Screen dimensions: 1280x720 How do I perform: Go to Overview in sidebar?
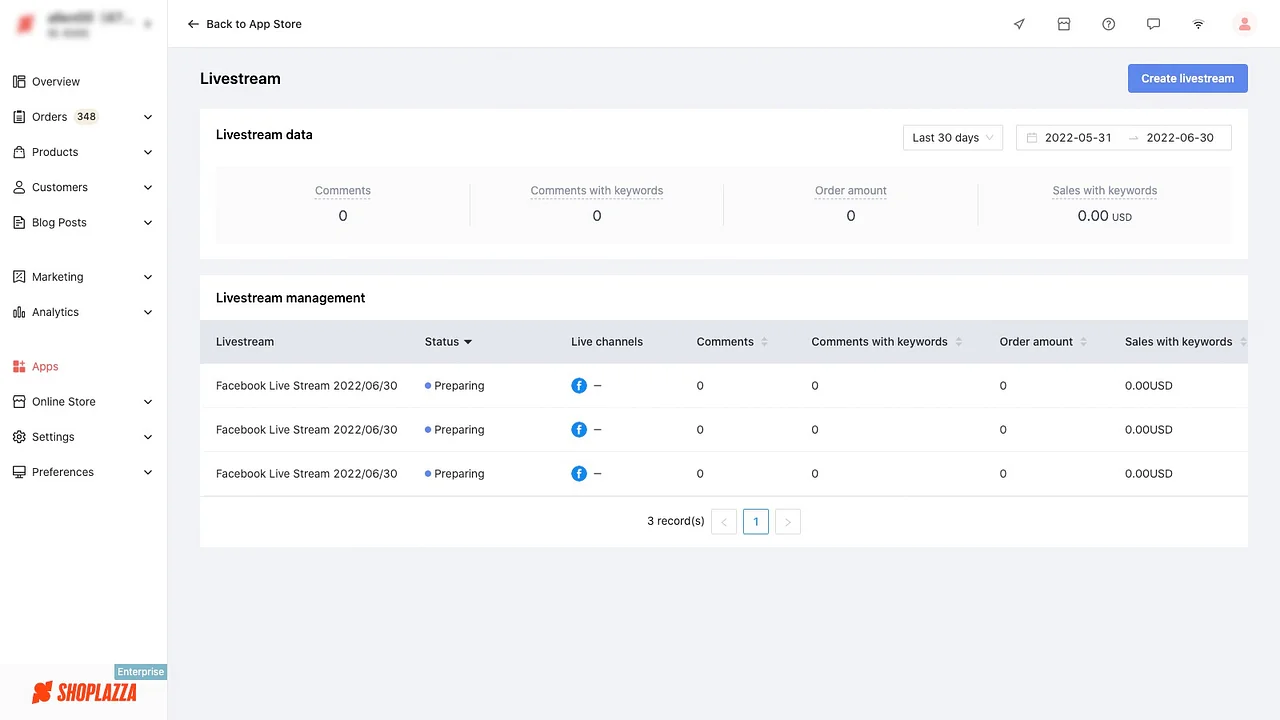tap(56, 82)
